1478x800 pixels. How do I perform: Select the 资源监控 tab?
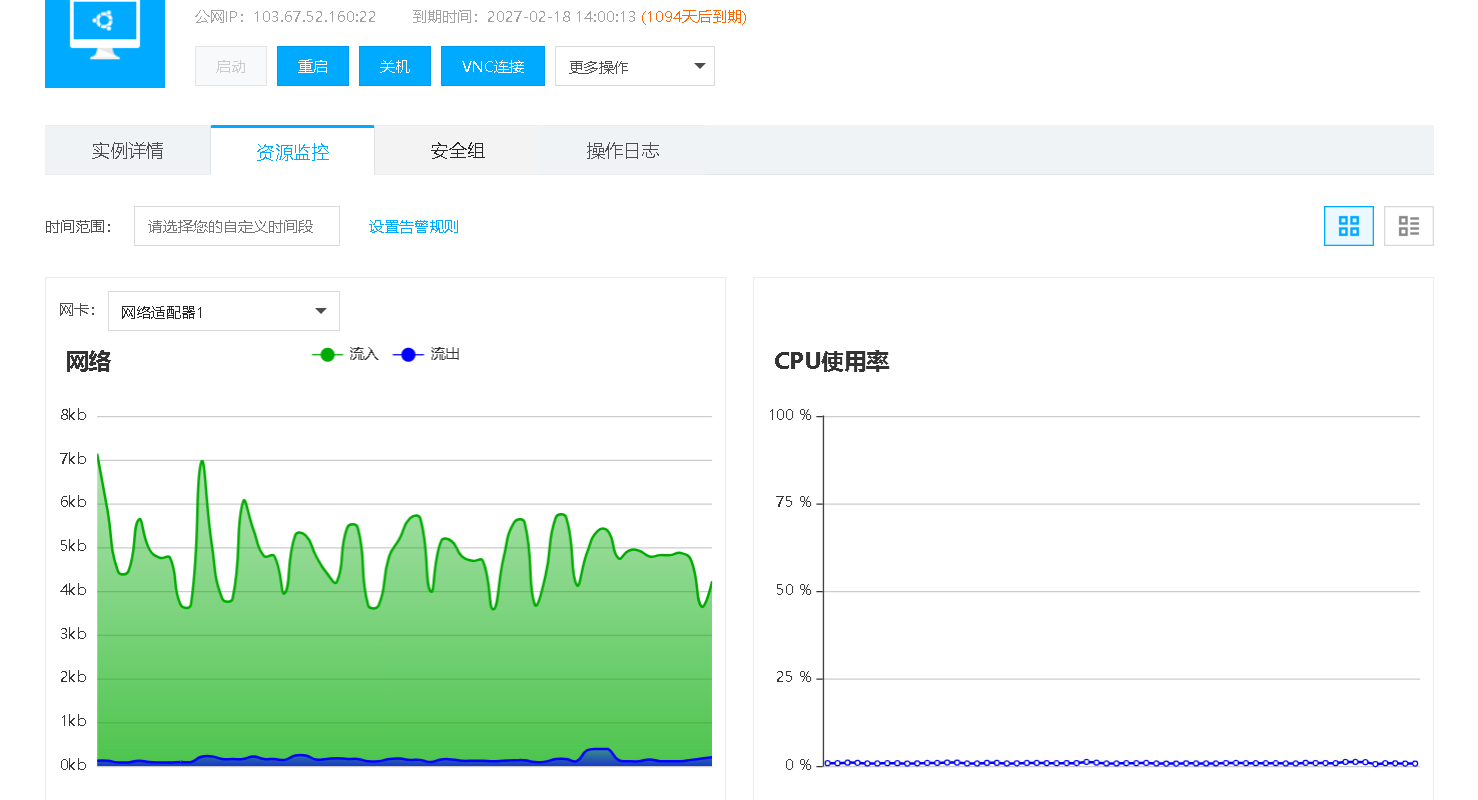[293, 151]
